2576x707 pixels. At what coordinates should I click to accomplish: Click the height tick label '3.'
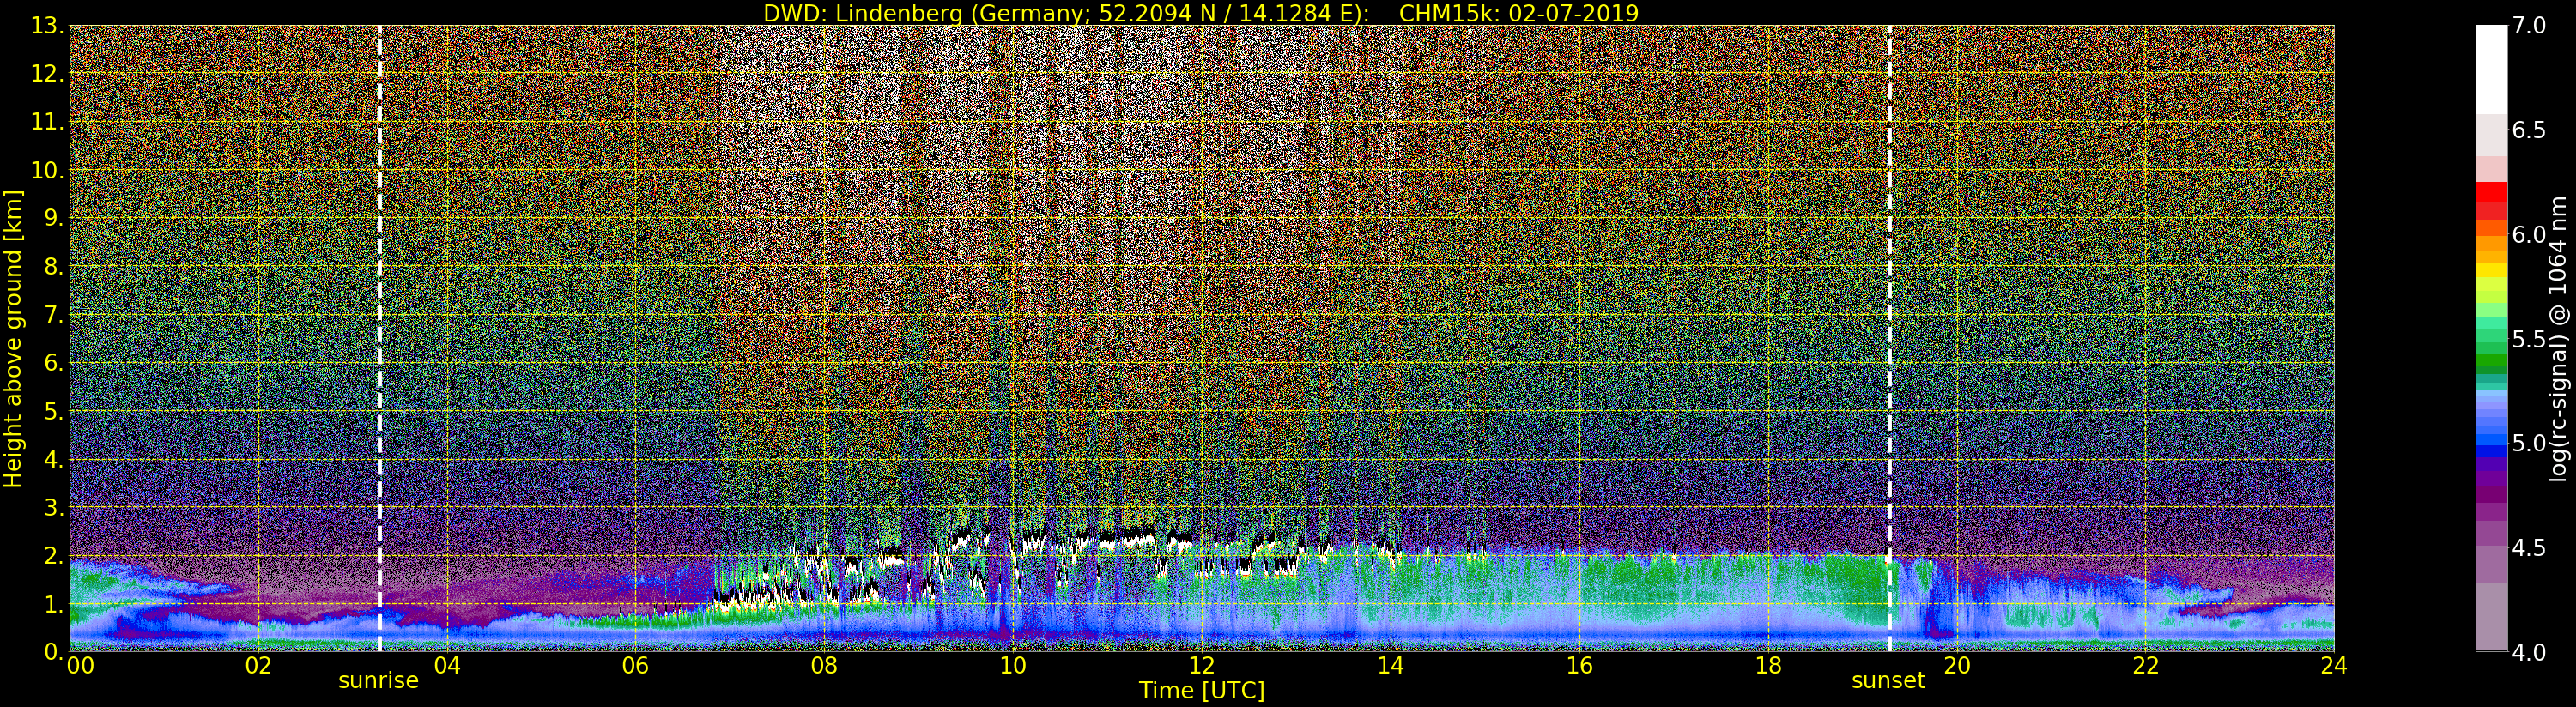pyautogui.click(x=54, y=508)
